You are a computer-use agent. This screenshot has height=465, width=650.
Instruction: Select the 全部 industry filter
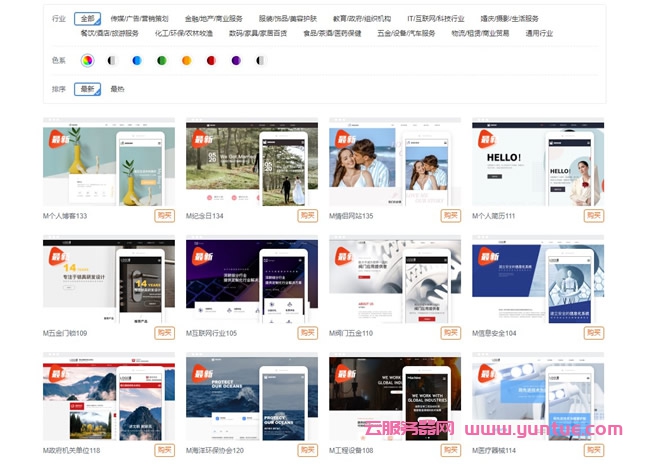[x=88, y=18]
